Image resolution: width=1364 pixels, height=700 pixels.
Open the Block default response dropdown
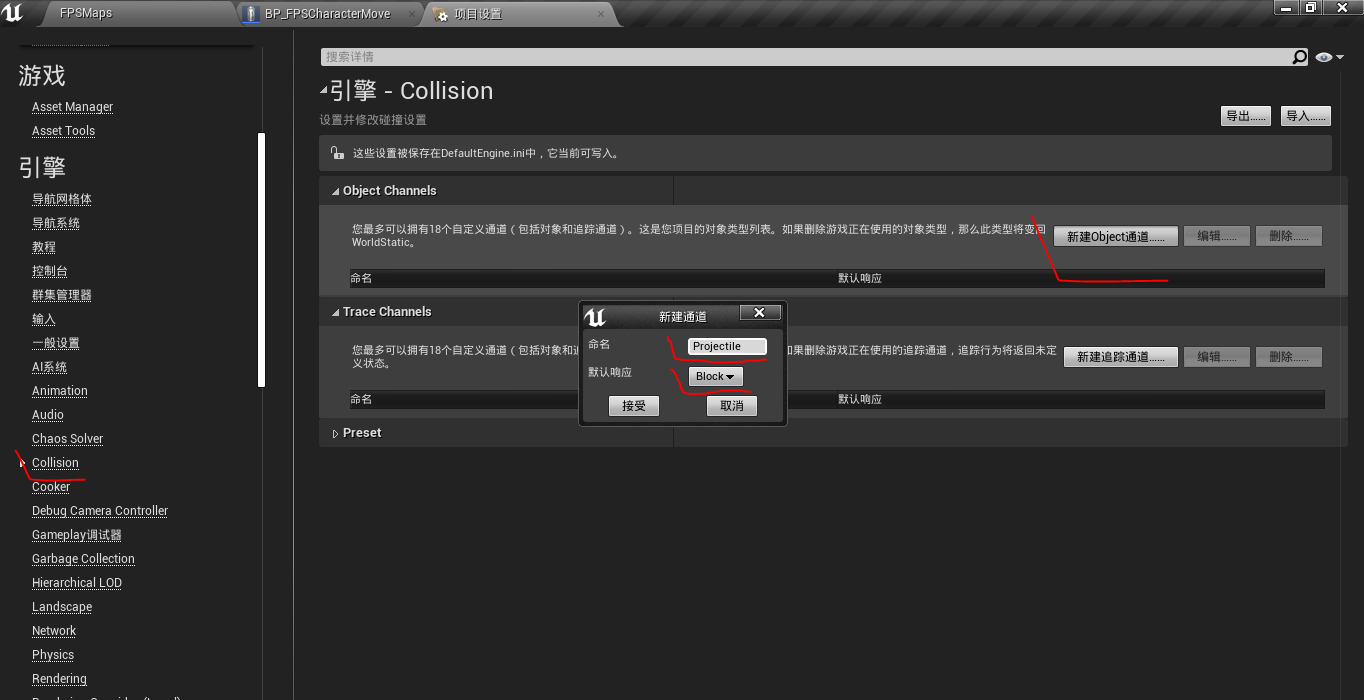715,376
